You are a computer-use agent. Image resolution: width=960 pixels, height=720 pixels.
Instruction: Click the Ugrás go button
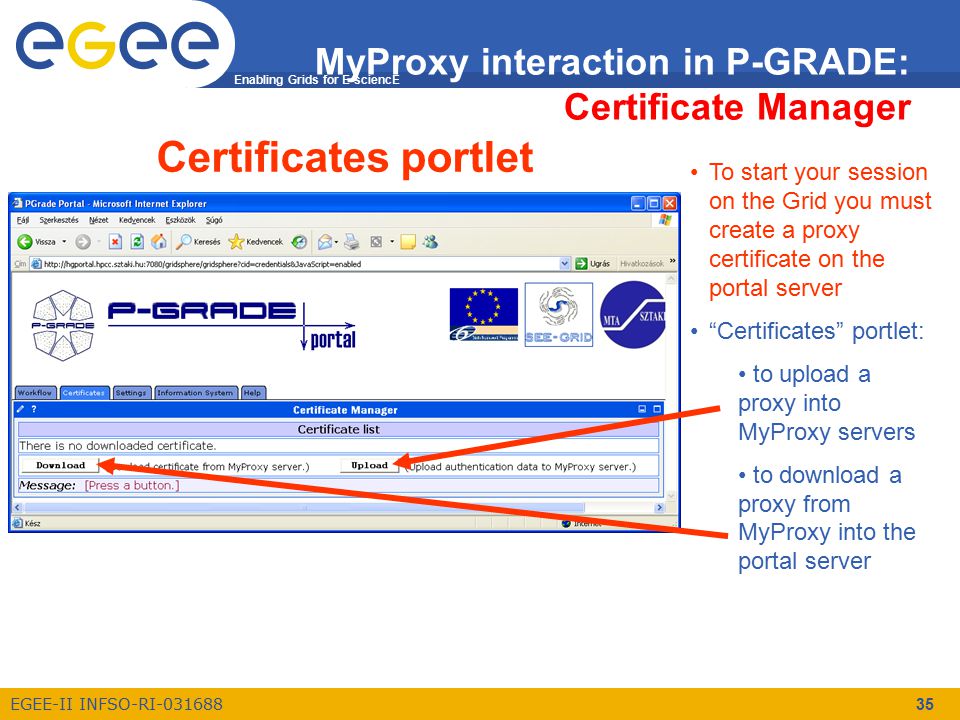point(593,264)
